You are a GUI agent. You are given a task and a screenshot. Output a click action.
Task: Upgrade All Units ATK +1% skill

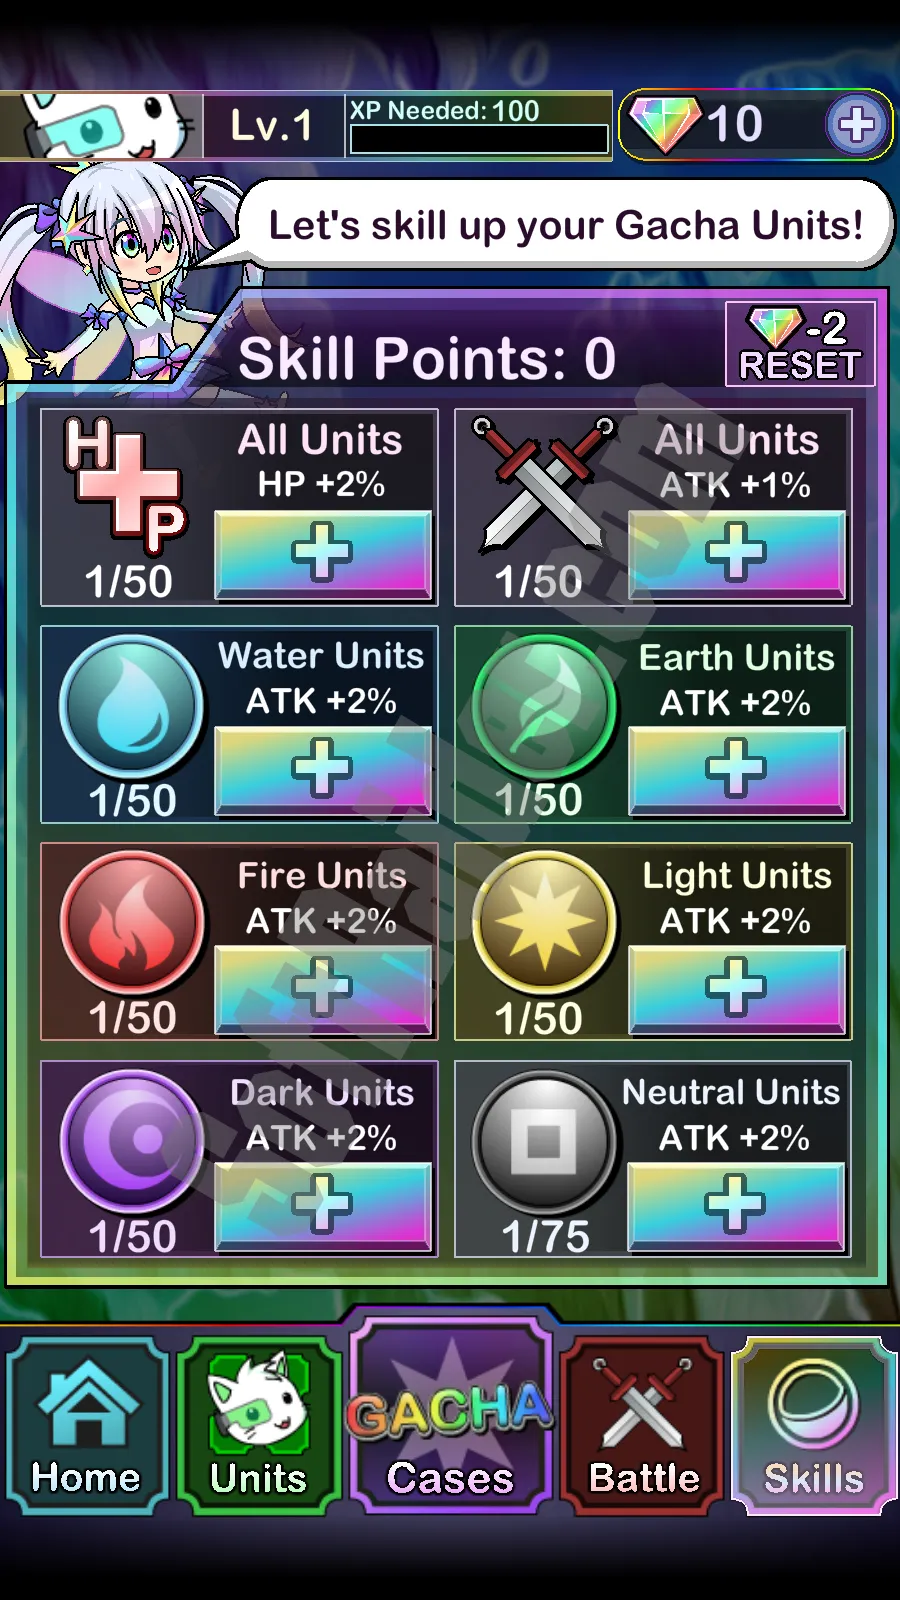pyautogui.click(x=737, y=555)
